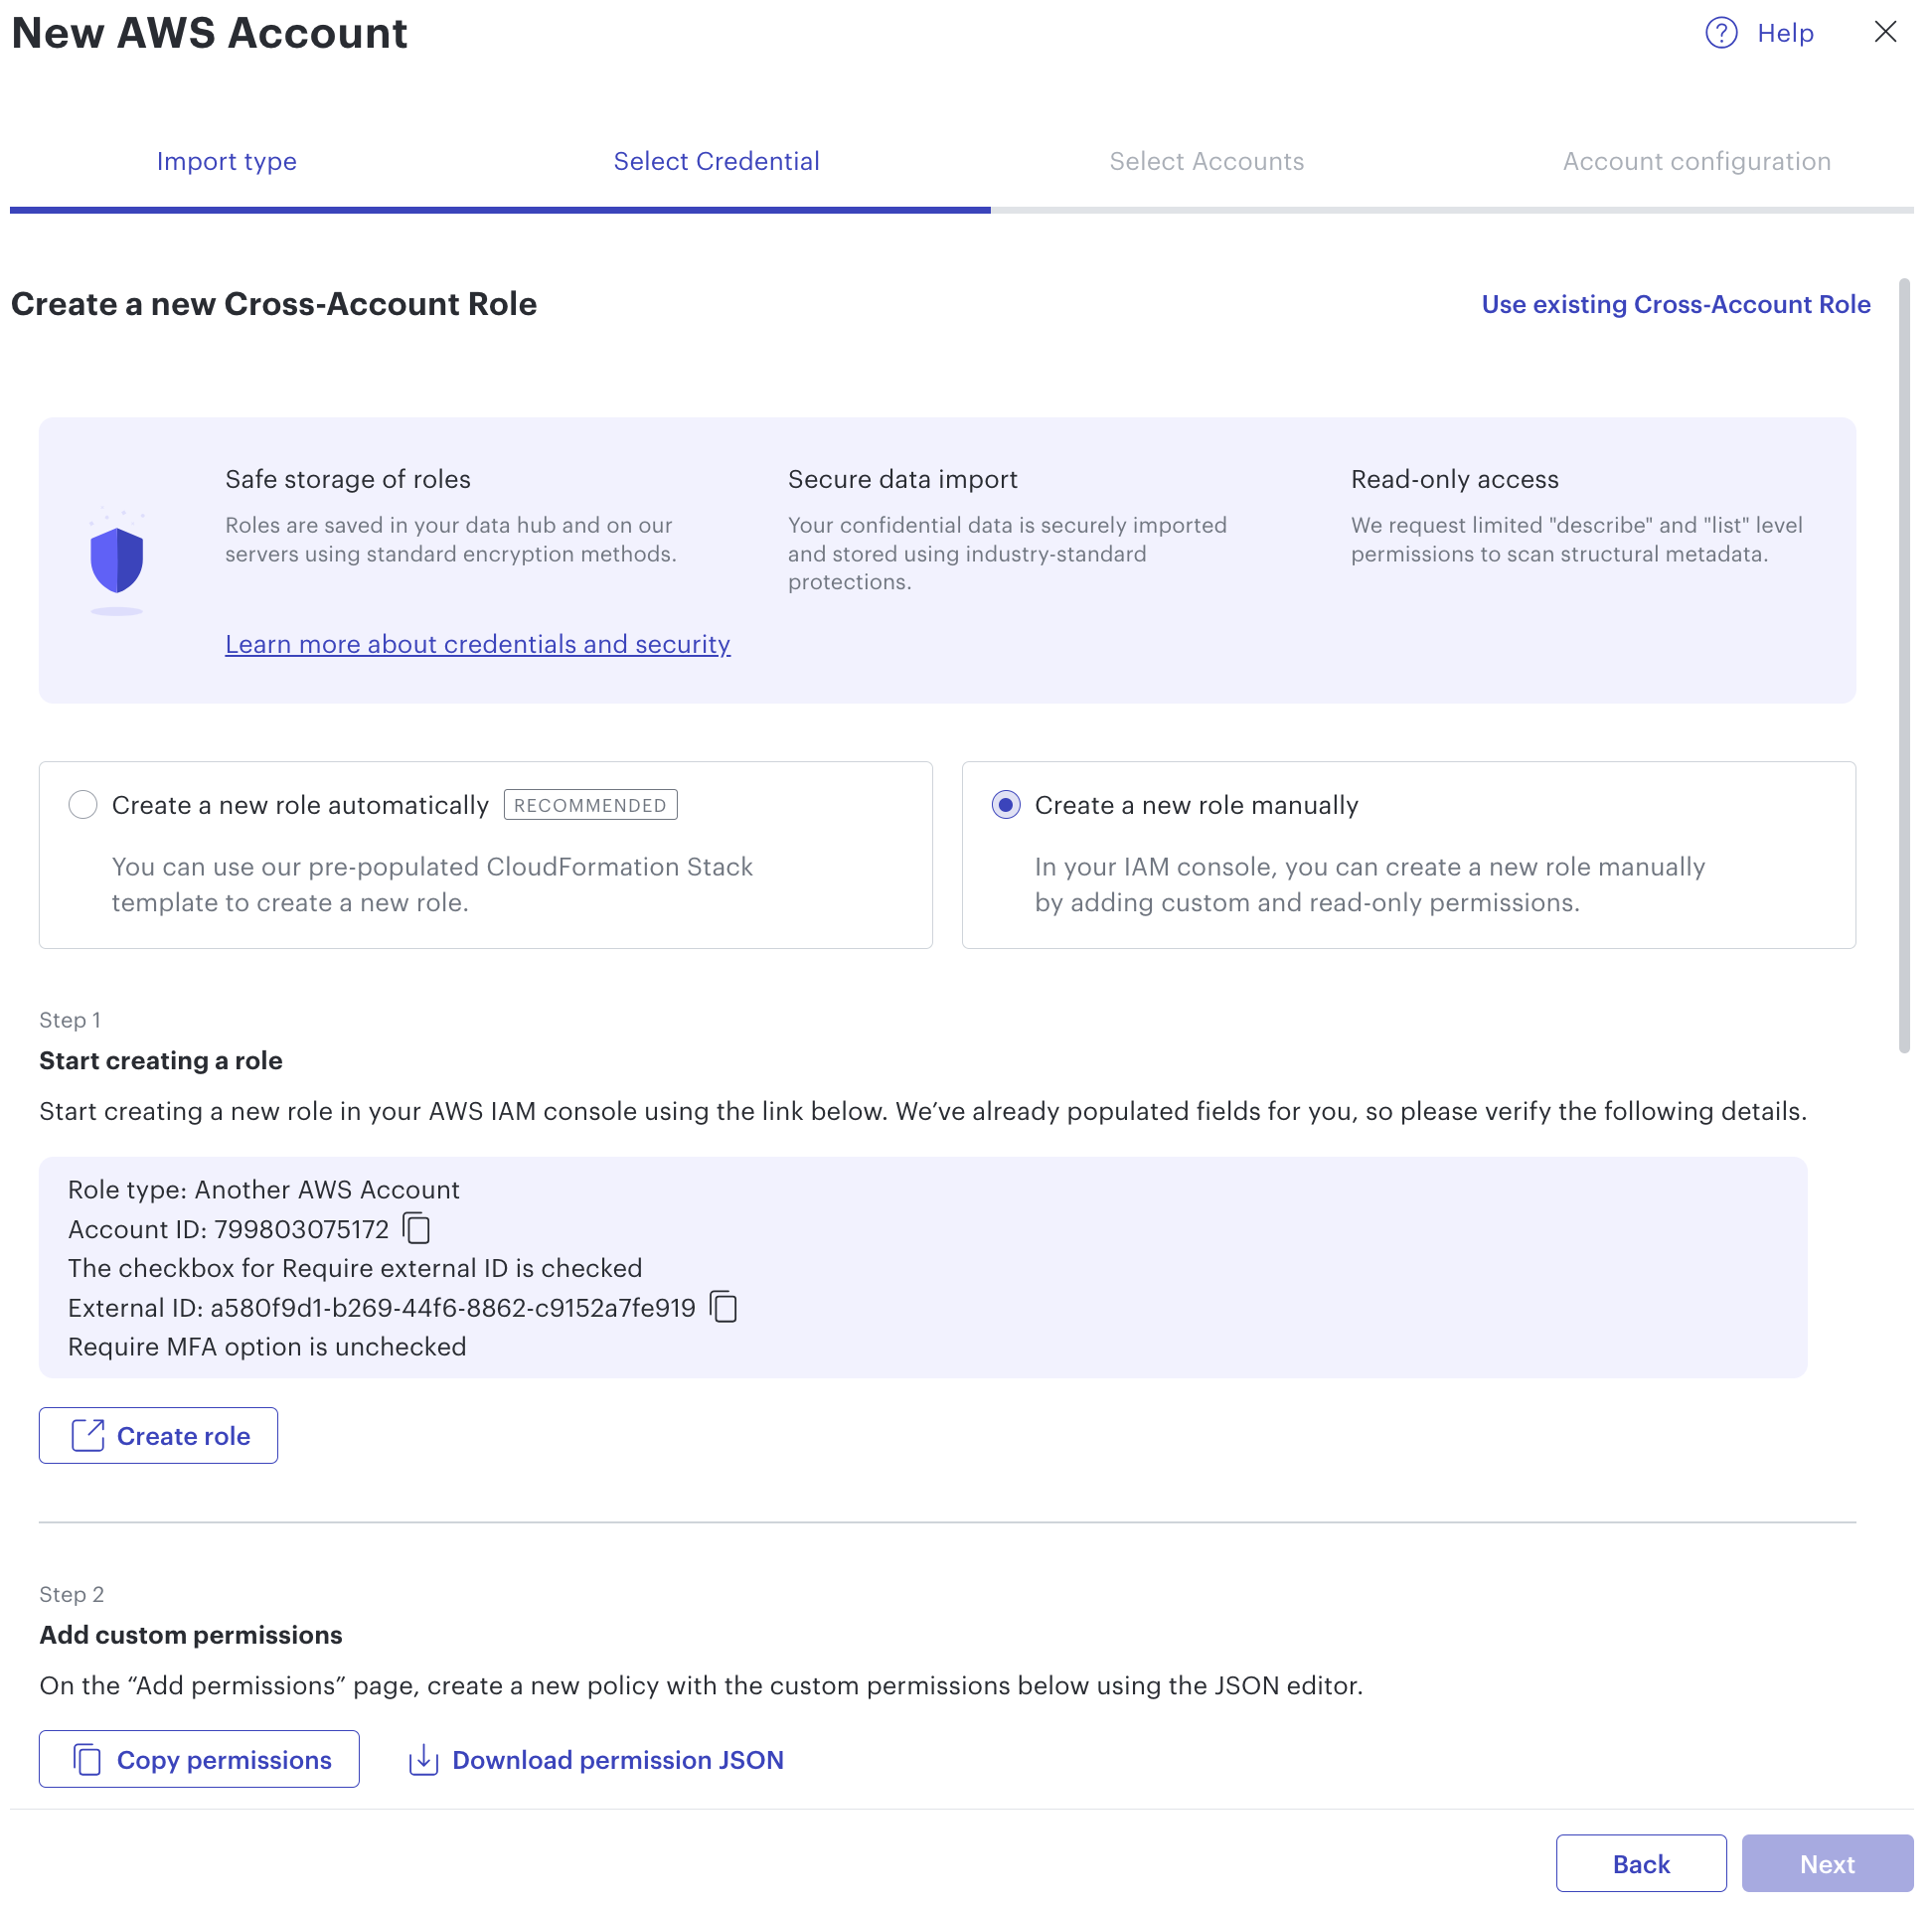
Task: Switch to the Select Credential tab
Action: point(716,161)
